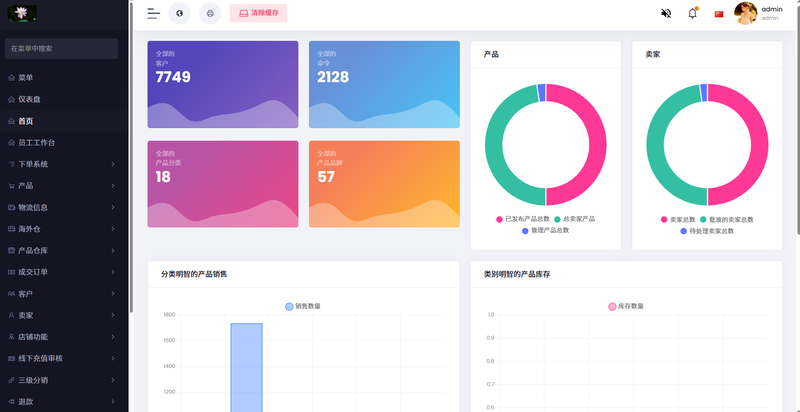Toggle 批准的卖家总数 legend in 卖家 chart
This screenshot has height=412, width=800.
click(x=727, y=219)
